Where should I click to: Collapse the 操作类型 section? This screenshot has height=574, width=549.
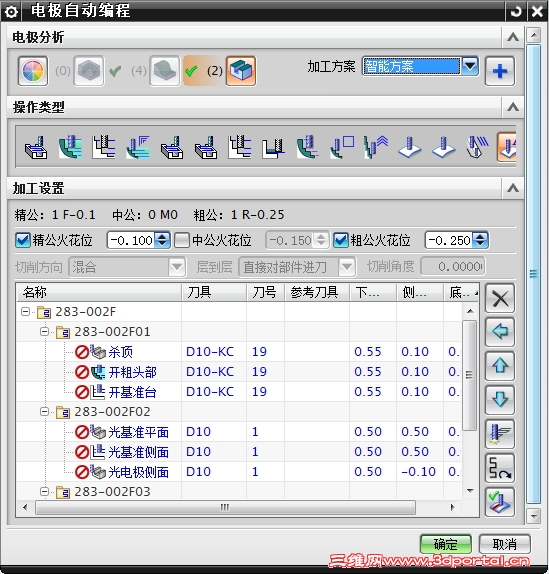click(513, 107)
